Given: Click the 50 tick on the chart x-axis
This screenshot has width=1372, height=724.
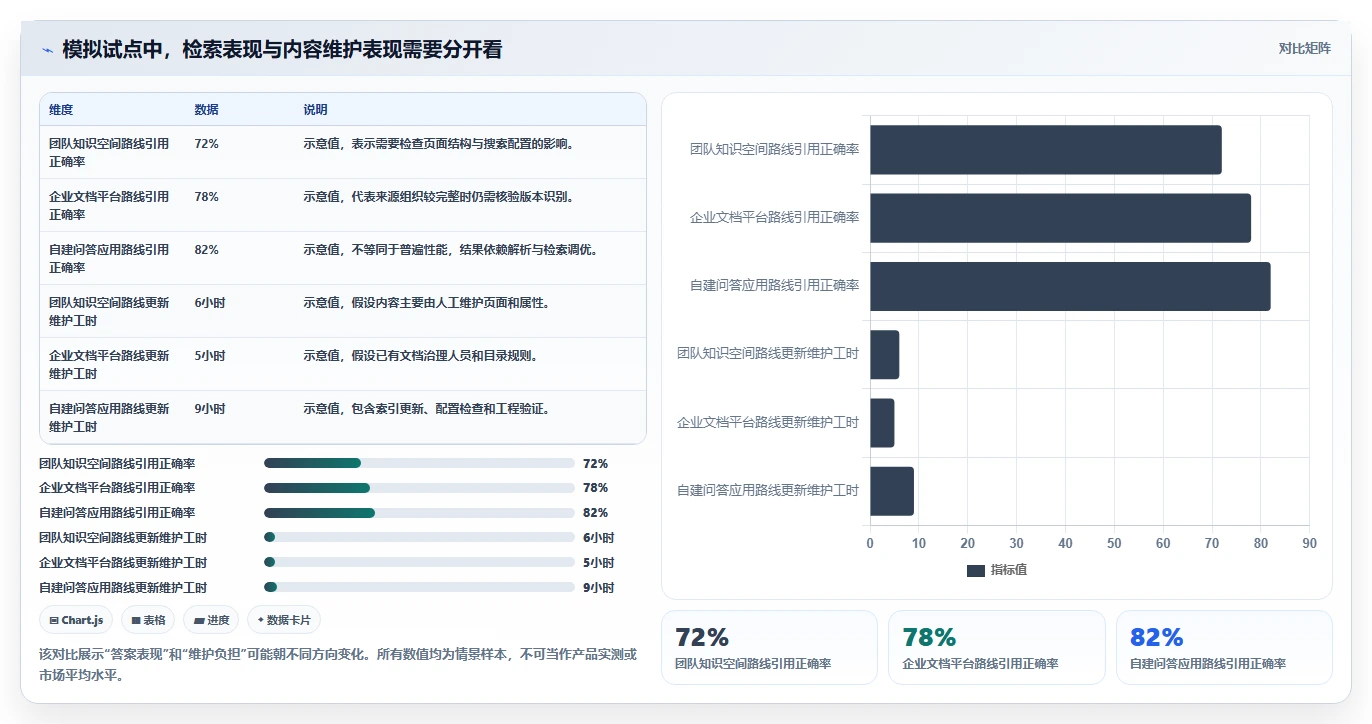Looking at the screenshot, I should [x=1114, y=543].
